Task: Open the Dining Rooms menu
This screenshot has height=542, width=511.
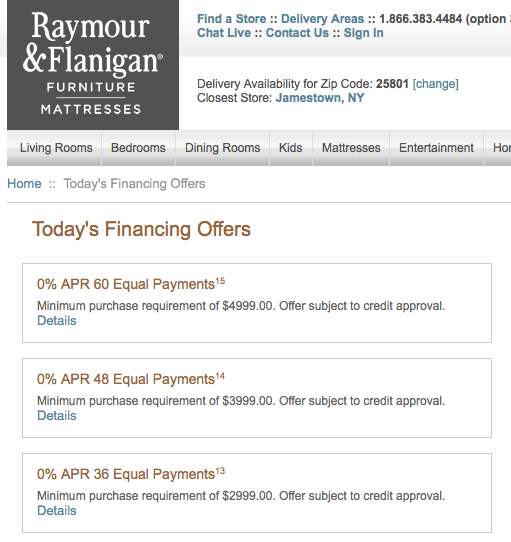Action: (x=223, y=148)
